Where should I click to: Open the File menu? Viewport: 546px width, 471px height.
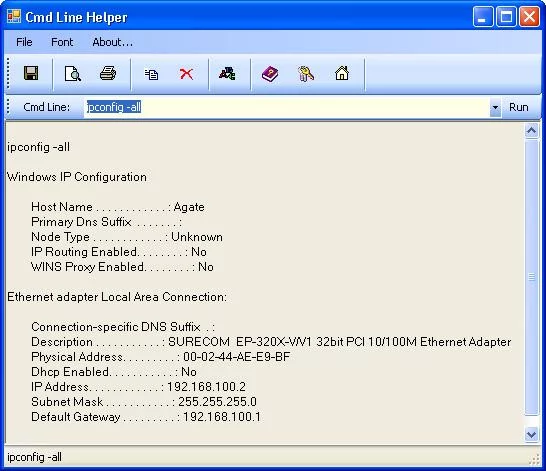(x=24, y=42)
